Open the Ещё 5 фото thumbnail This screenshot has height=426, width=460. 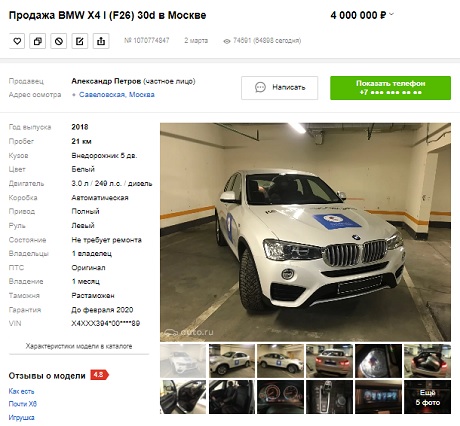click(x=427, y=397)
